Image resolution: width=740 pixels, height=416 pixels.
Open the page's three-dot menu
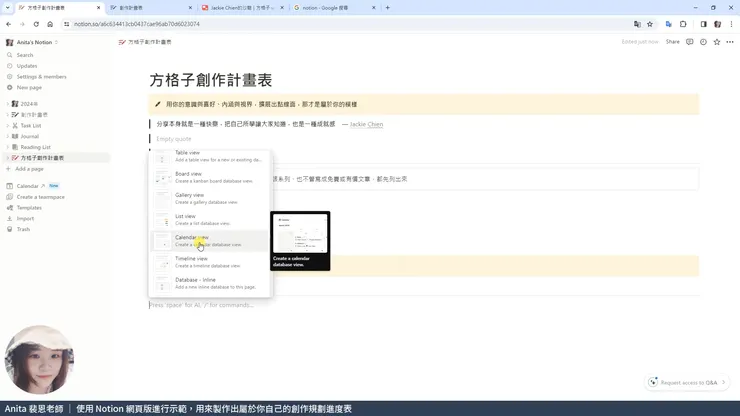(730, 42)
